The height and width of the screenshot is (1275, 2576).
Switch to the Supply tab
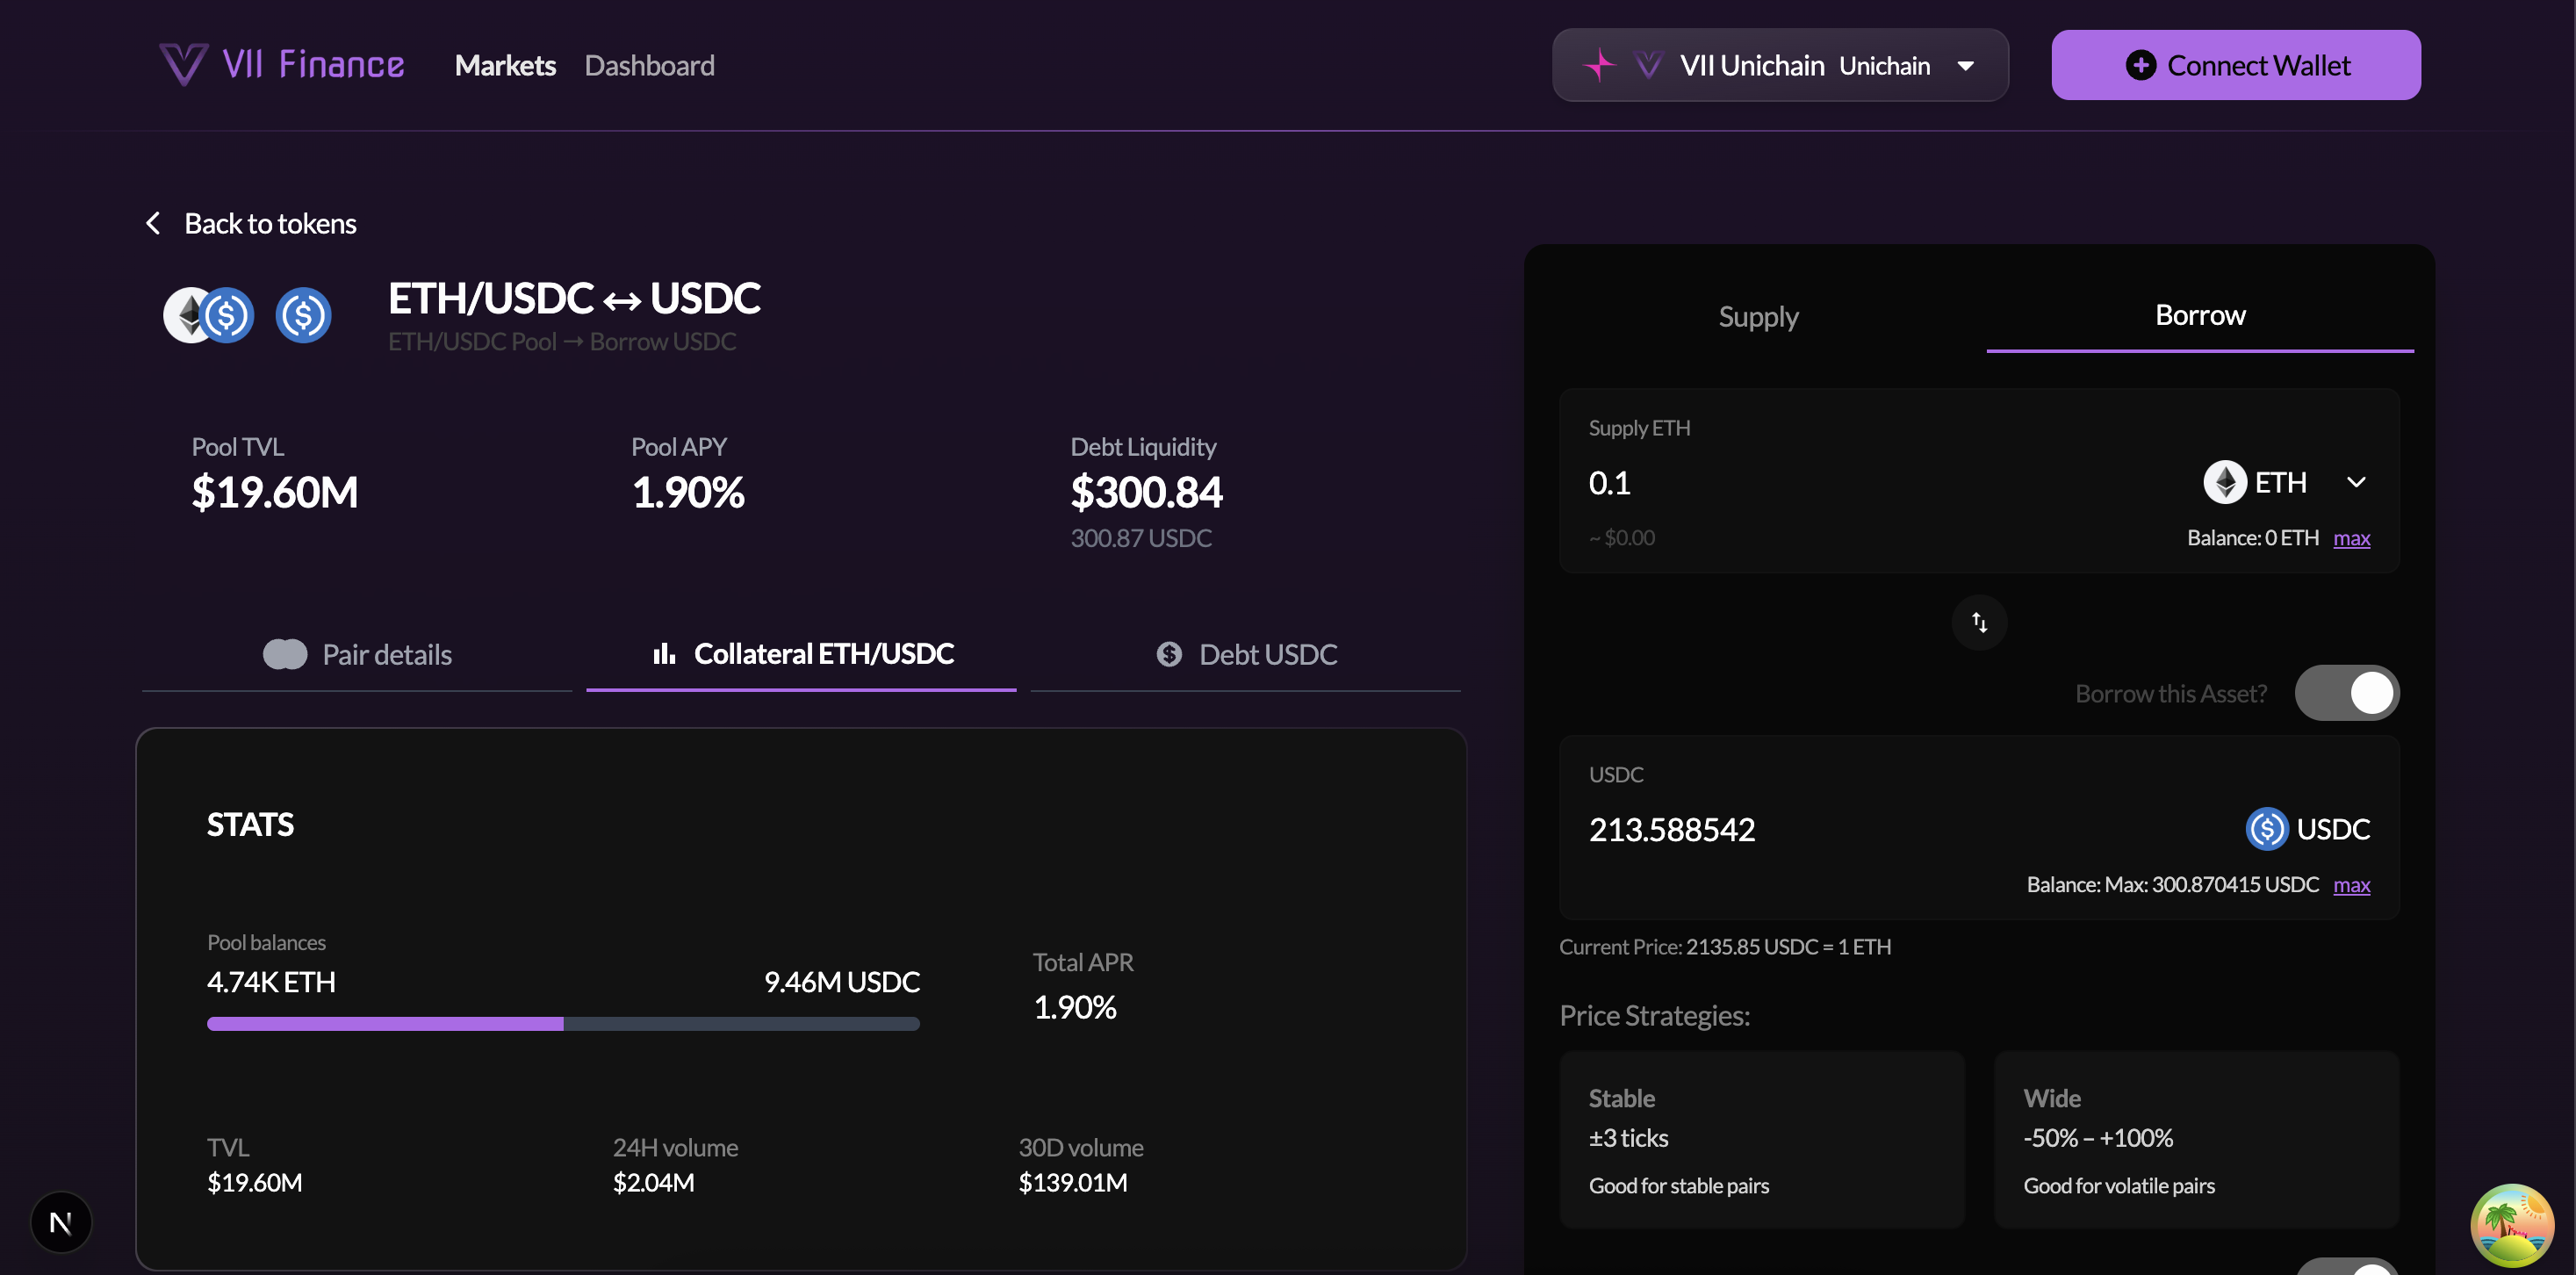click(1758, 317)
